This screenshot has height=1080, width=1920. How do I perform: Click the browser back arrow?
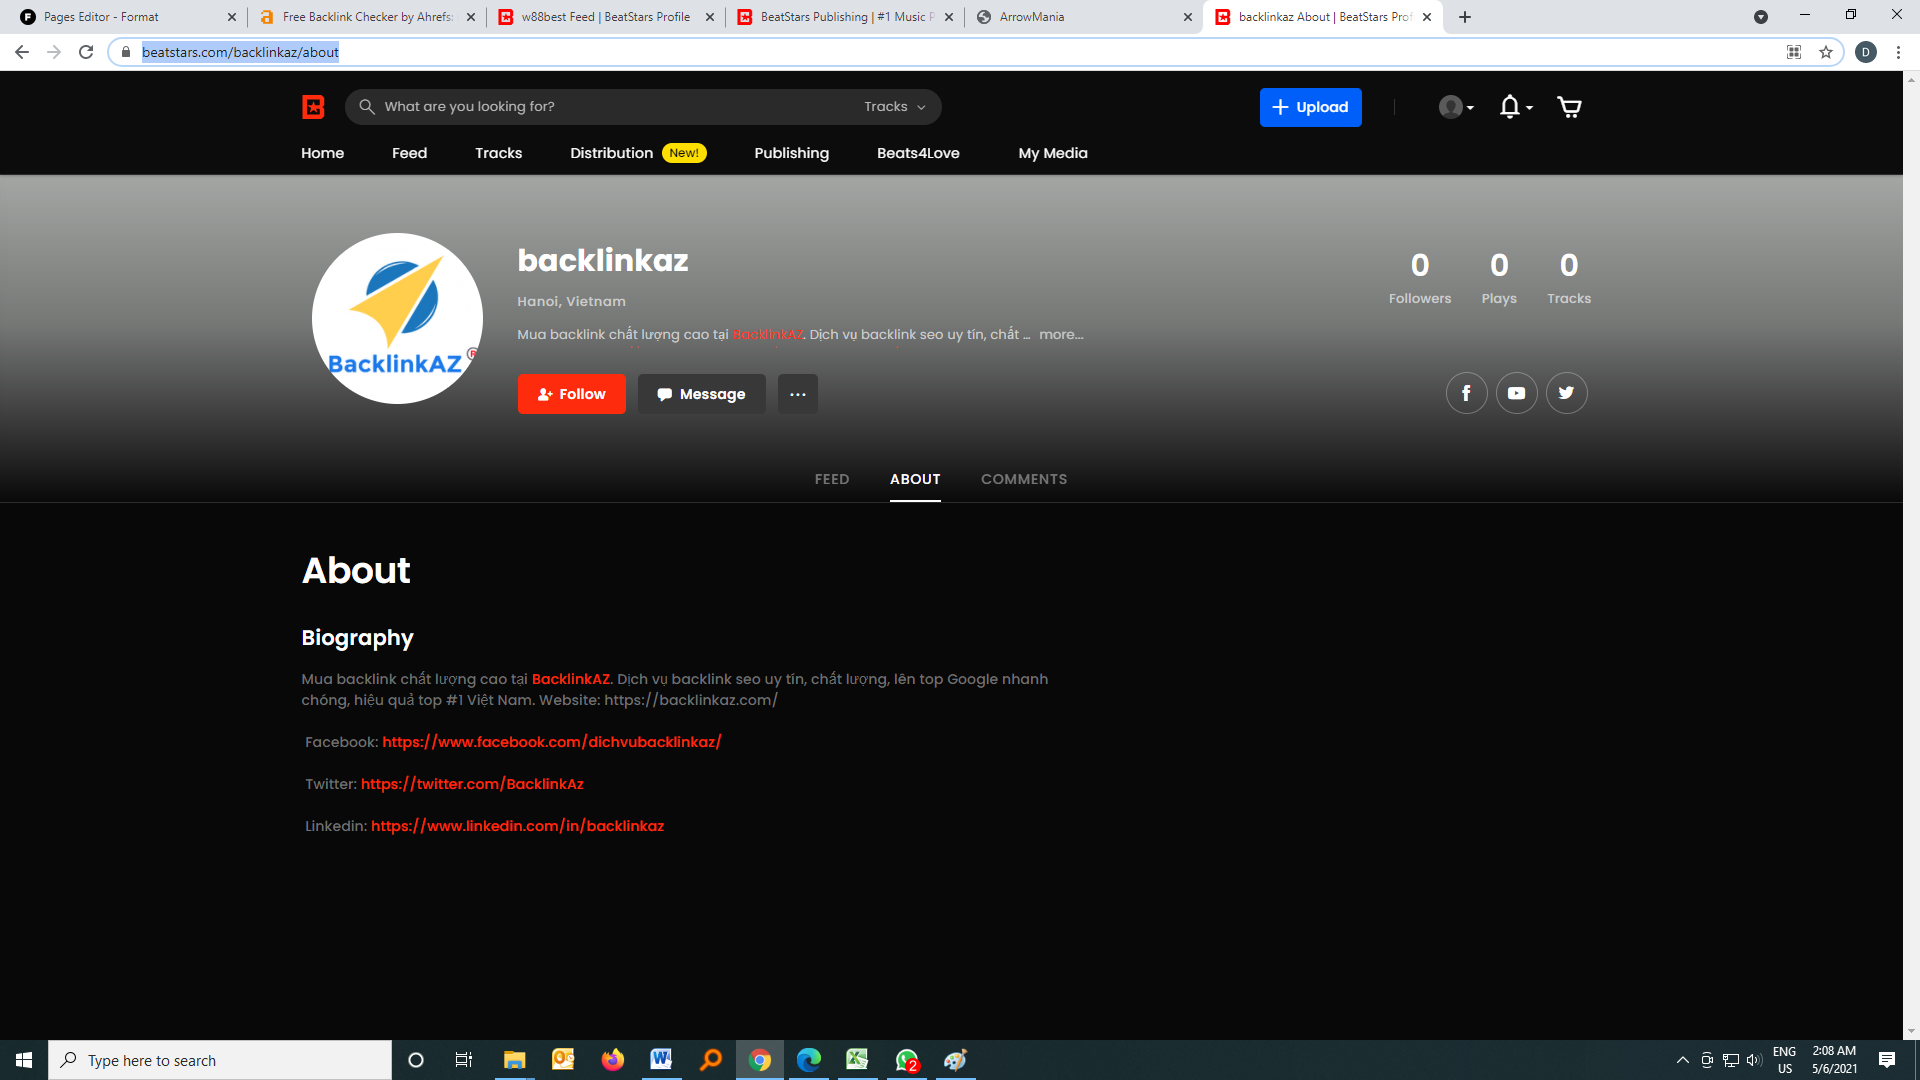(22, 52)
